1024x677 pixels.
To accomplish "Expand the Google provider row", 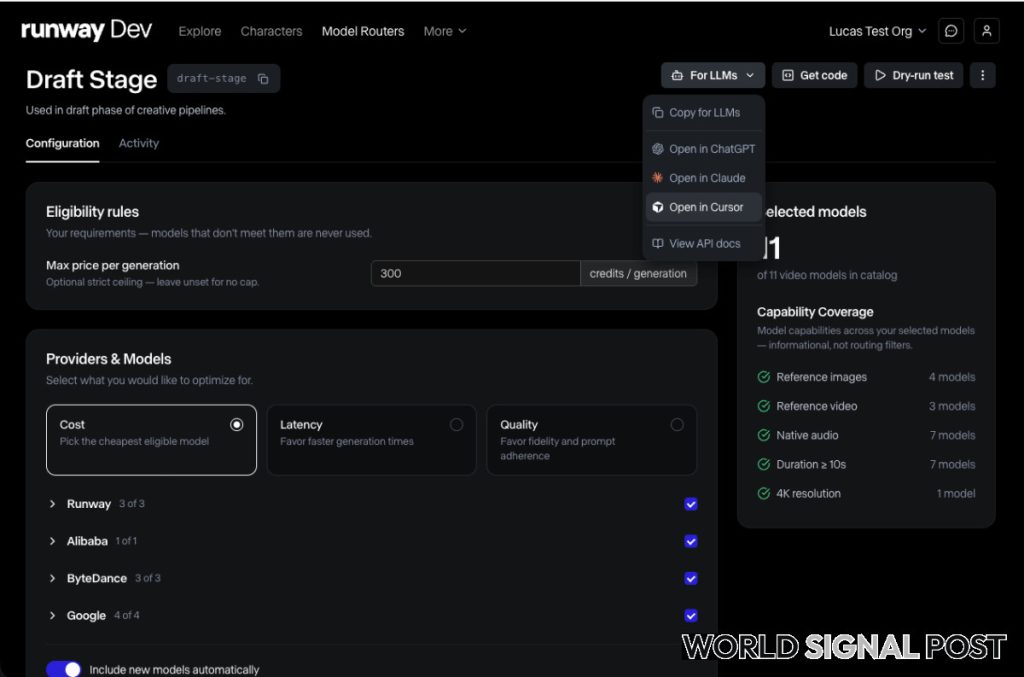I will coord(52,616).
